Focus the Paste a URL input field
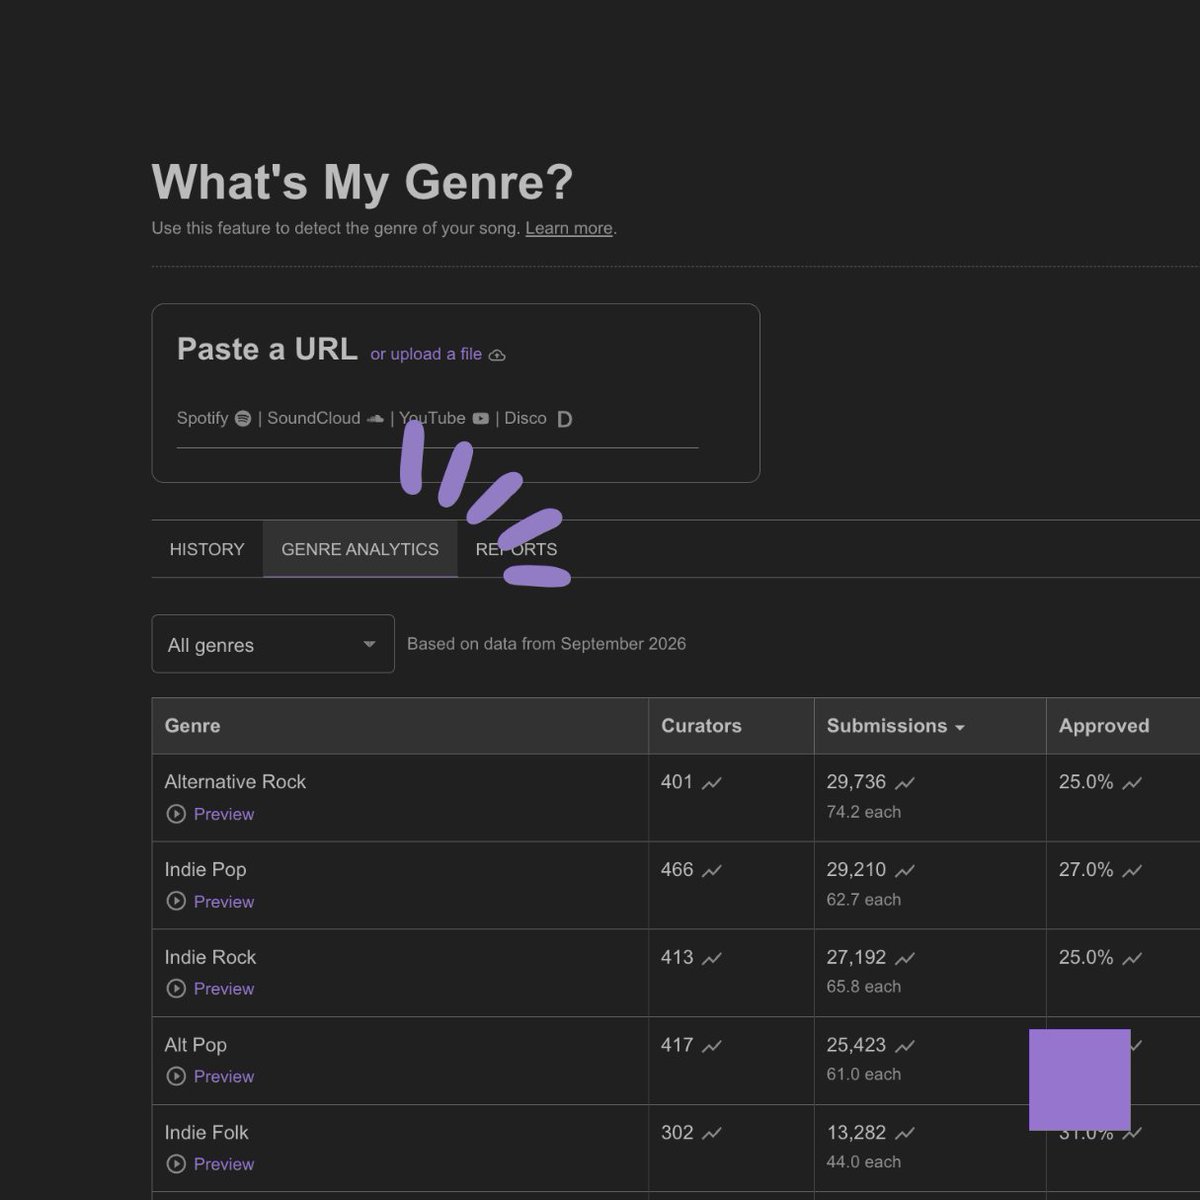 coord(437,420)
